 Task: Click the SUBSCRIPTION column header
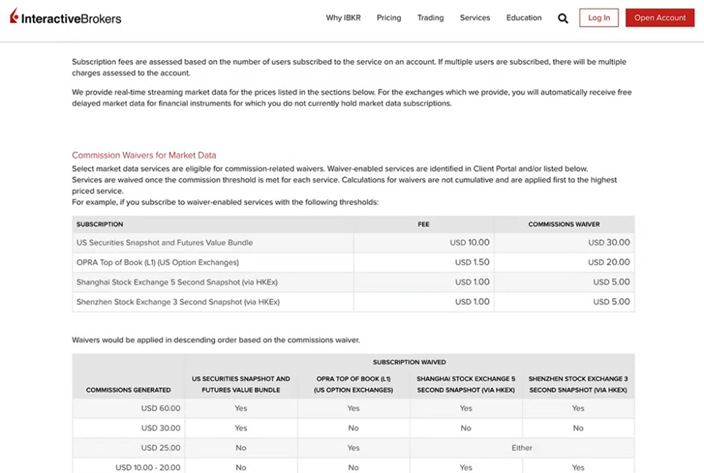(x=100, y=224)
